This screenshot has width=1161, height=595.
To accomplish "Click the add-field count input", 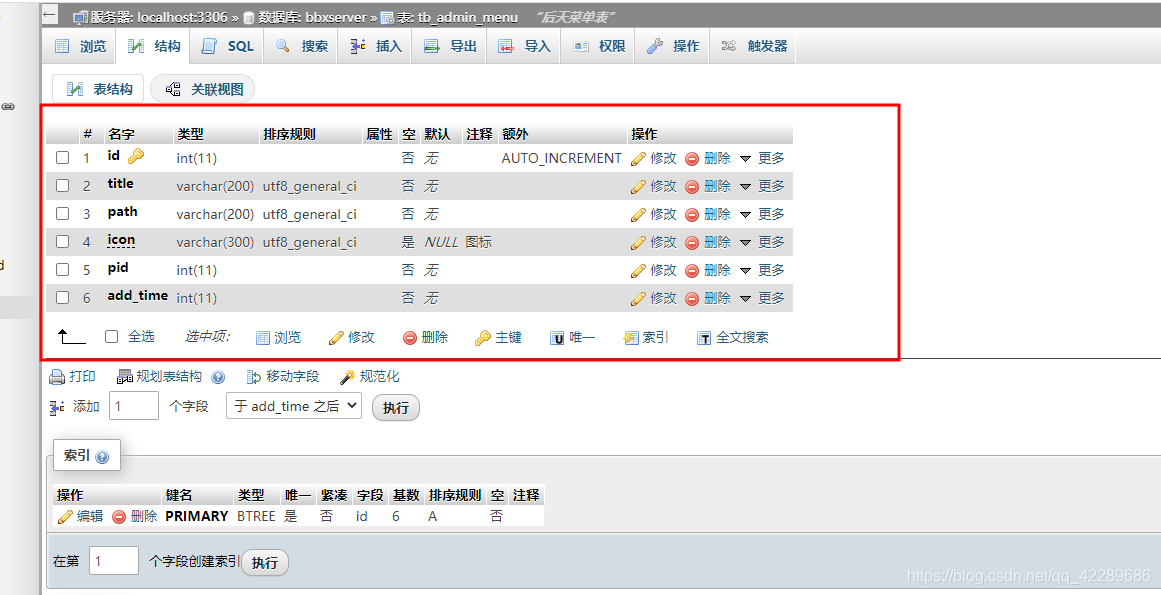I will click(134, 406).
